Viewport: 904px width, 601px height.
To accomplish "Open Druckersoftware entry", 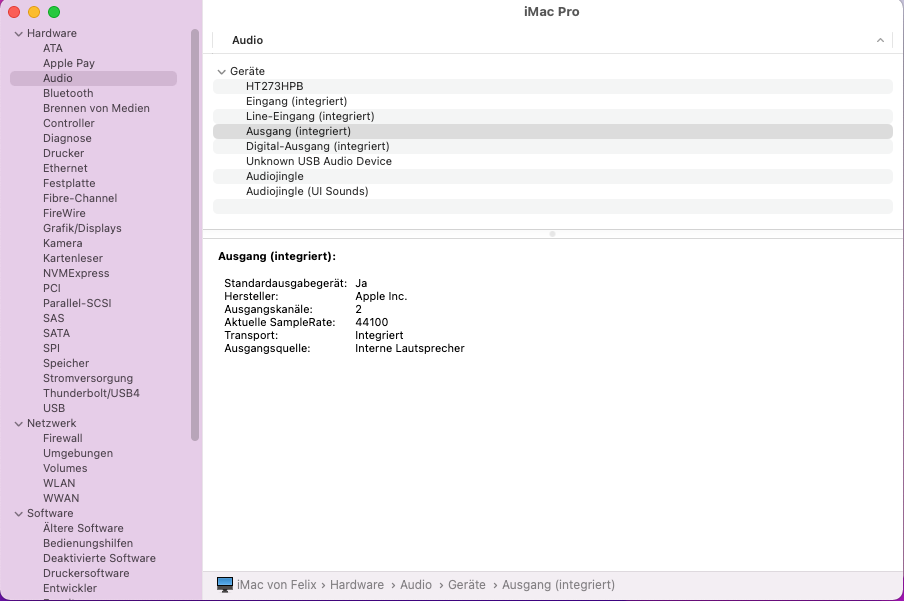I will point(86,573).
